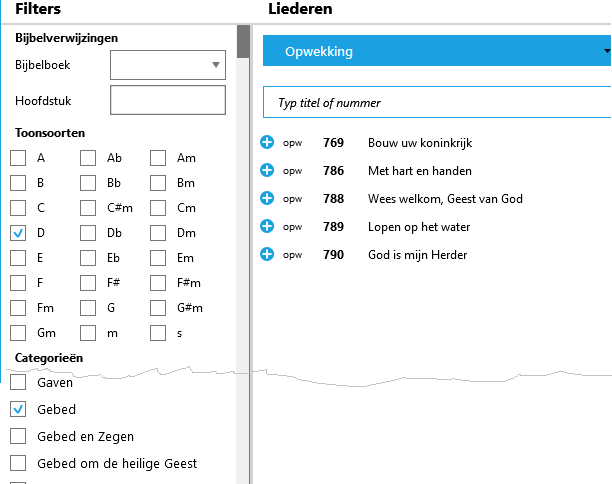Uncheck the D key filter
This screenshot has height=484, width=612.
[x=18, y=233]
